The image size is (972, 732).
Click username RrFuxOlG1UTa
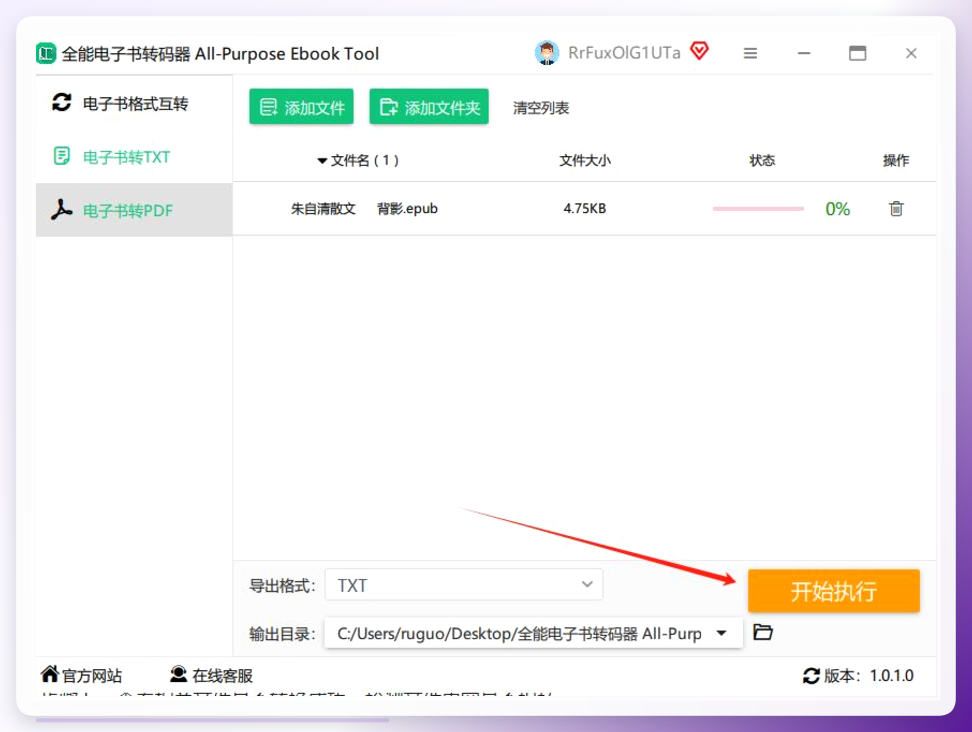pos(624,53)
